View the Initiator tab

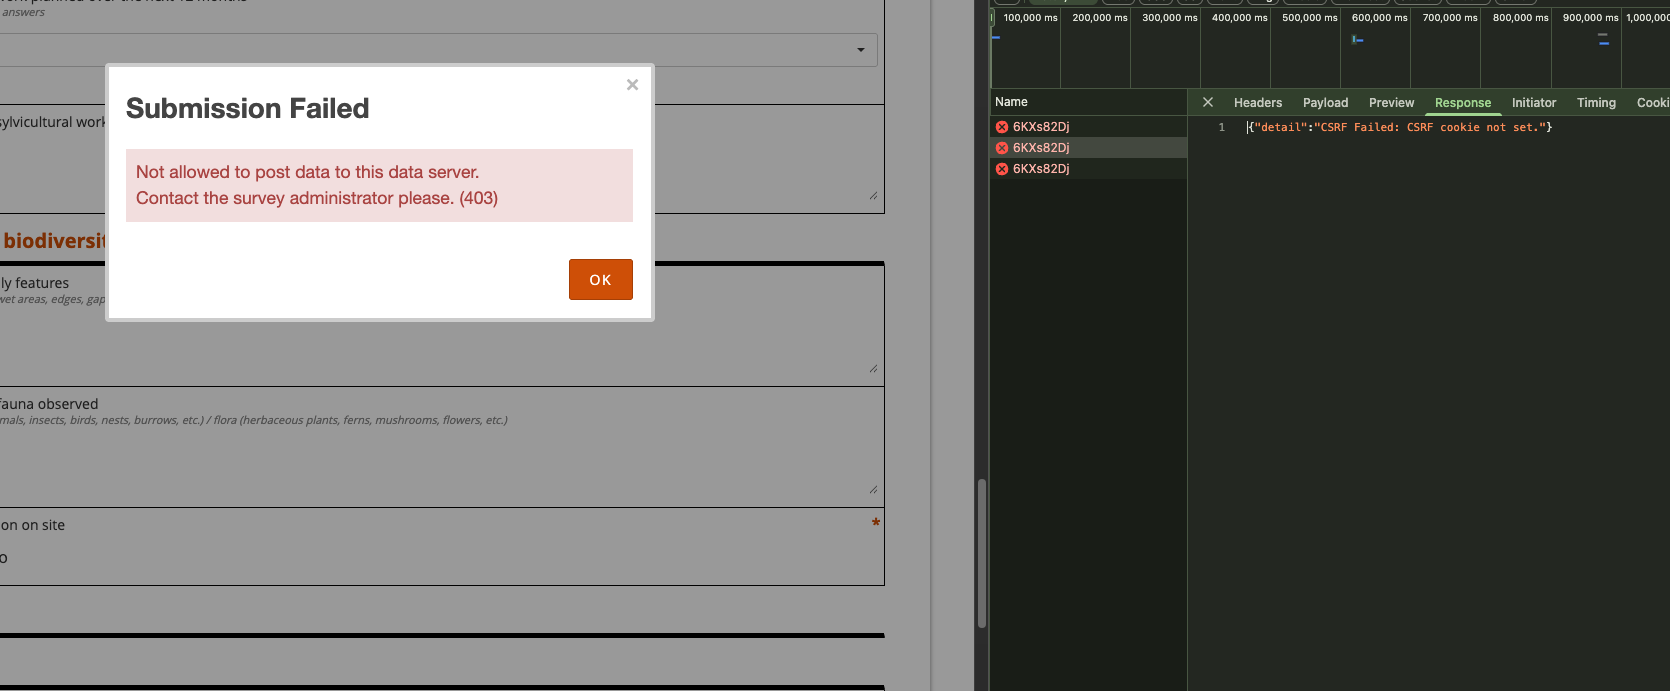click(x=1533, y=103)
